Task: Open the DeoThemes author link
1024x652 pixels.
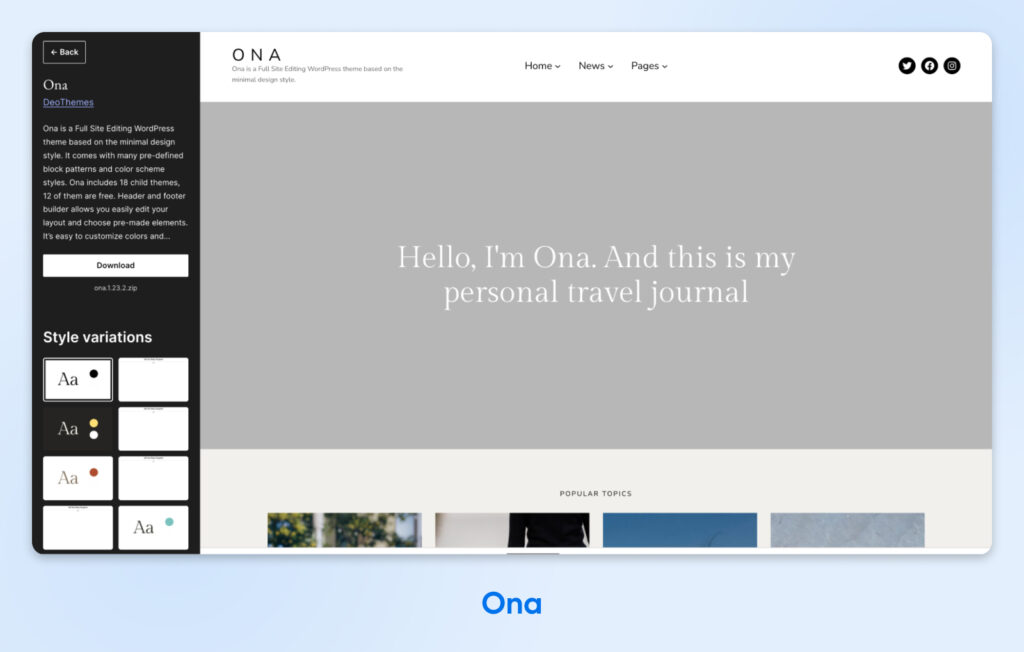Action: [67, 102]
